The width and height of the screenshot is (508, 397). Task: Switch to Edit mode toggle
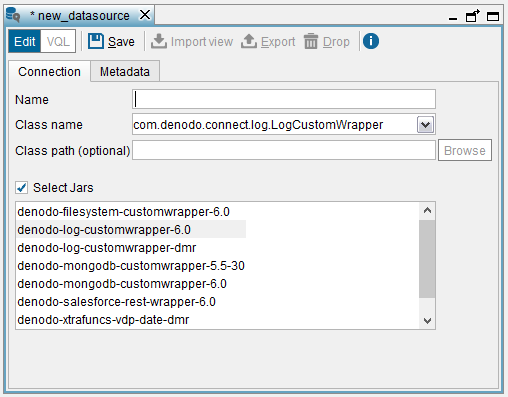[25, 42]
